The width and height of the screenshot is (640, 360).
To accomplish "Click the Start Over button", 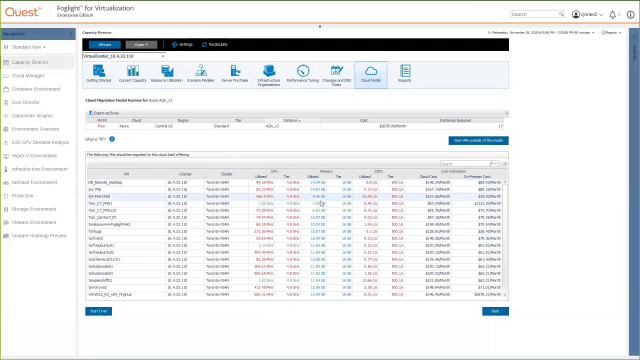I will (98, 311).
